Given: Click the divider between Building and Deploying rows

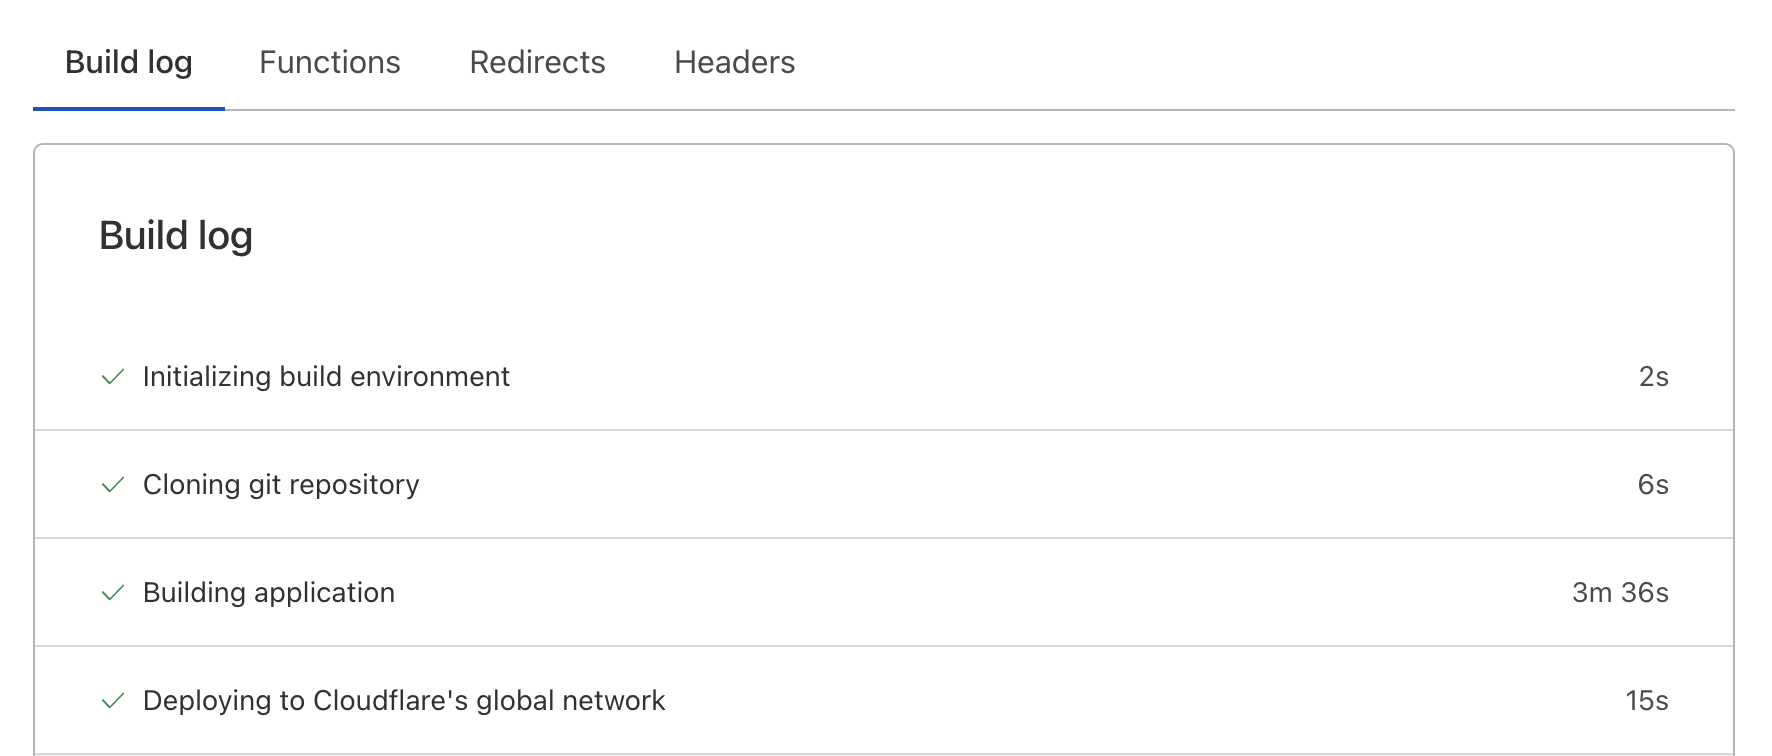Looking at the screenshot, I should pyautogui.click(x=884, y=646).
